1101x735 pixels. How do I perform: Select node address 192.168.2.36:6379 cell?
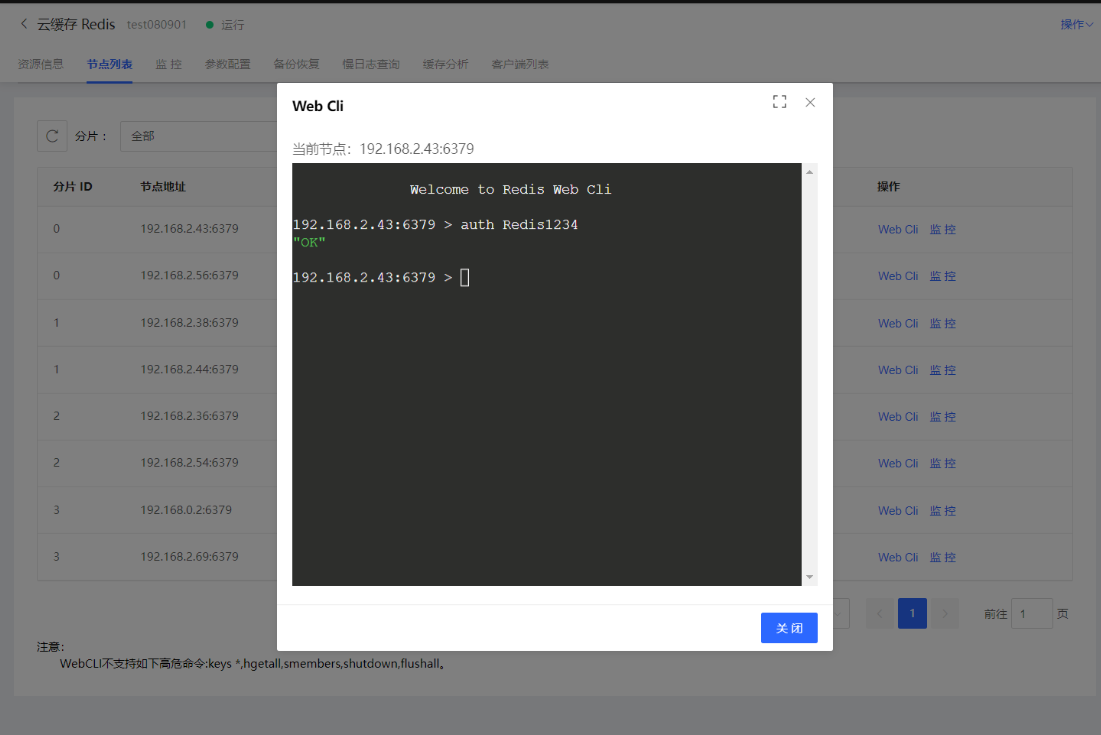(x=190, y=416)
